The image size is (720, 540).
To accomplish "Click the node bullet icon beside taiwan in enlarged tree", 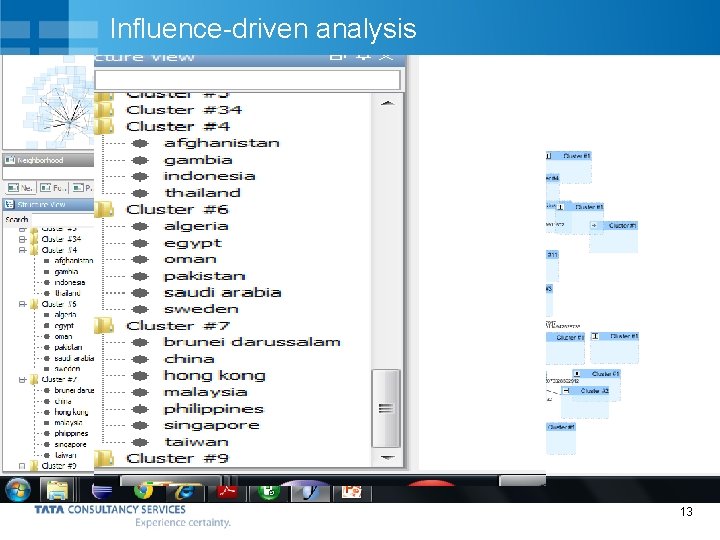I will pos(140,442).
